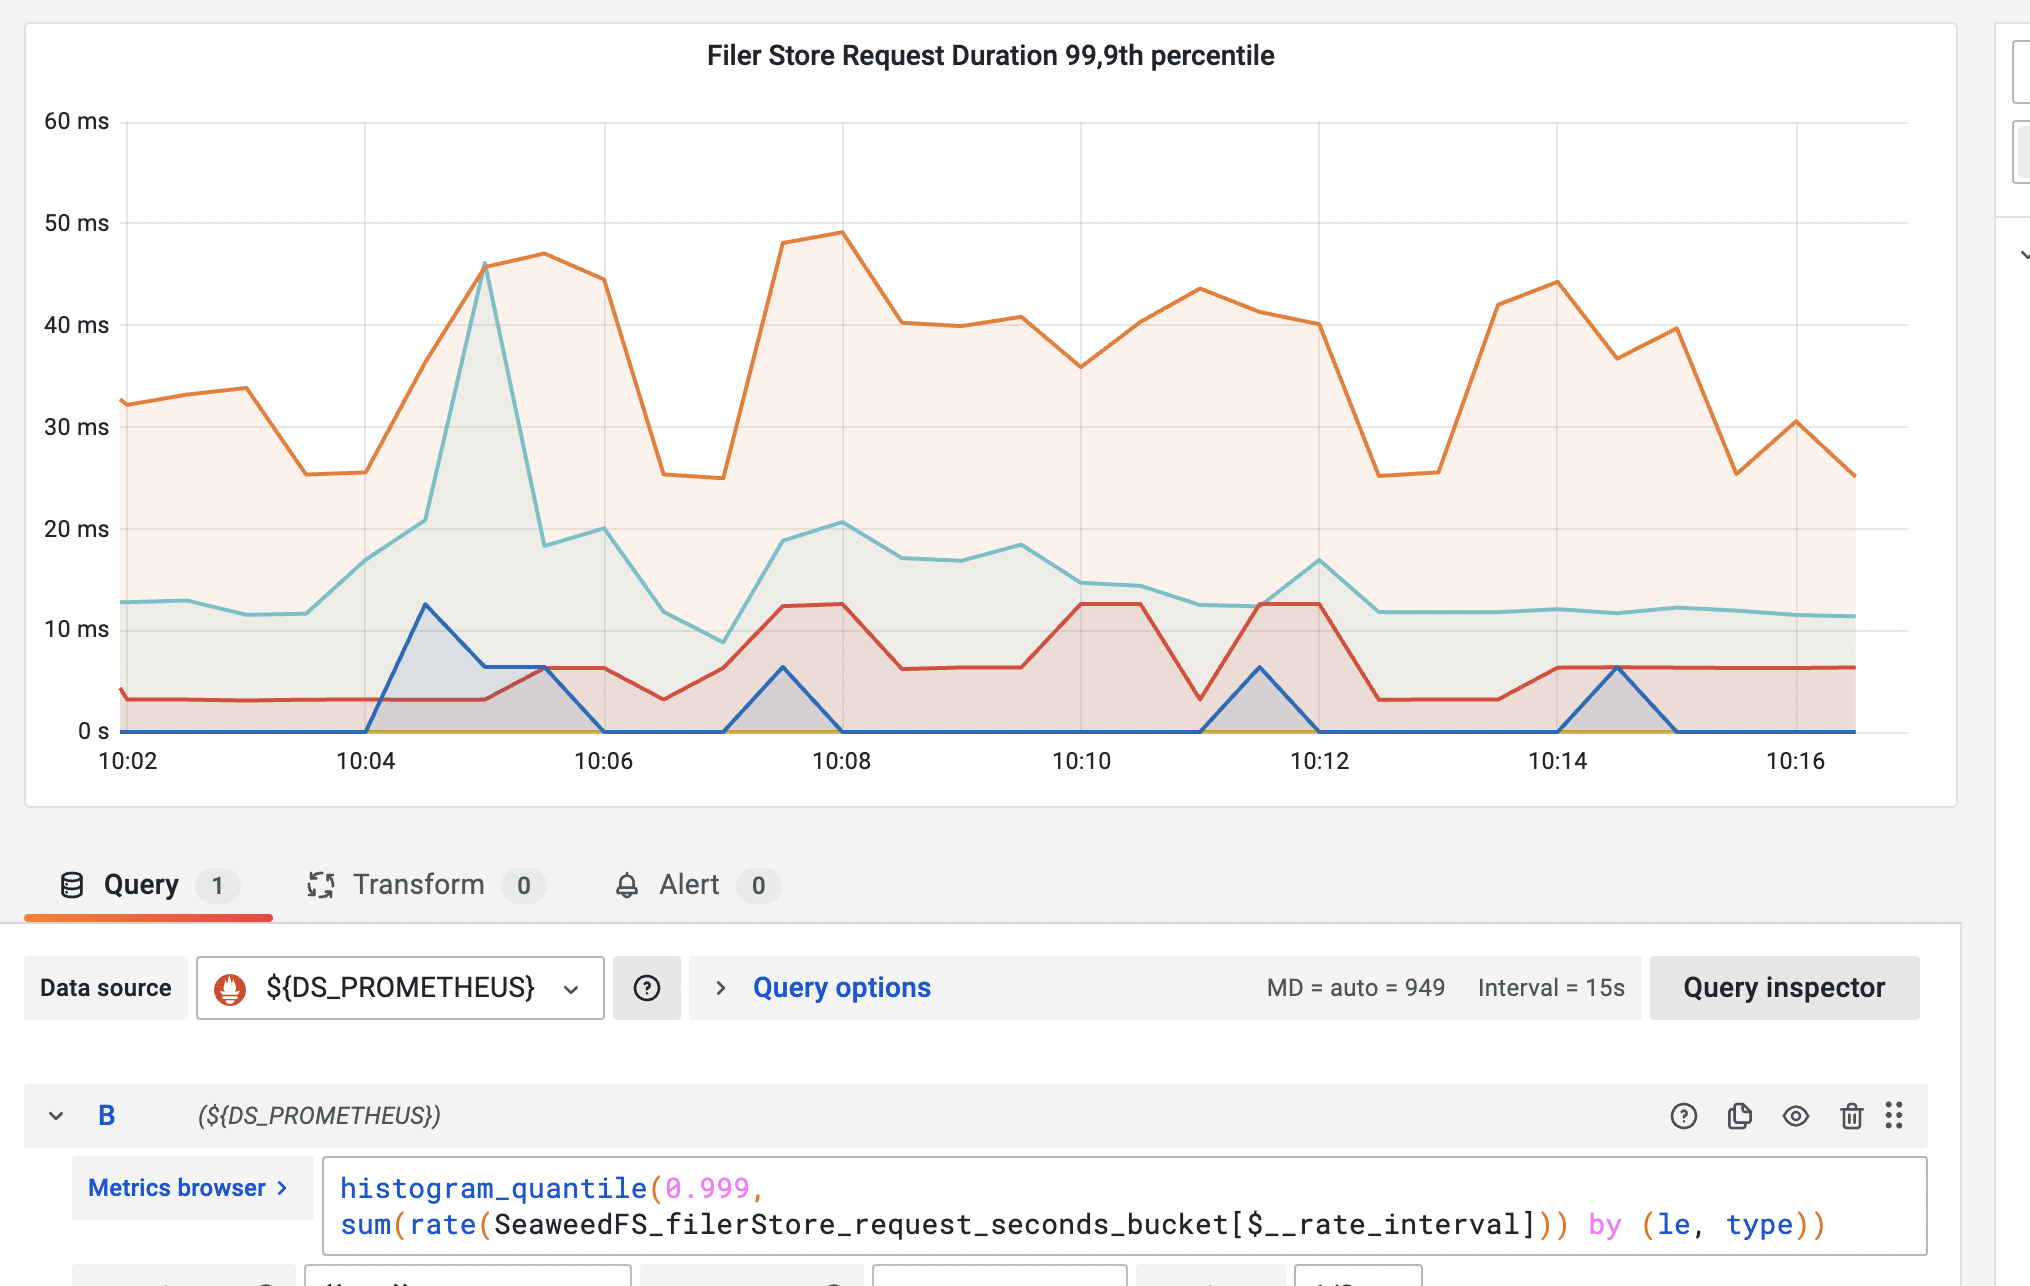Open the ${DS_PROMETHEUS} data source dropdown
This screenshot has width=2030, height=1286.
[x=400, y=988]
